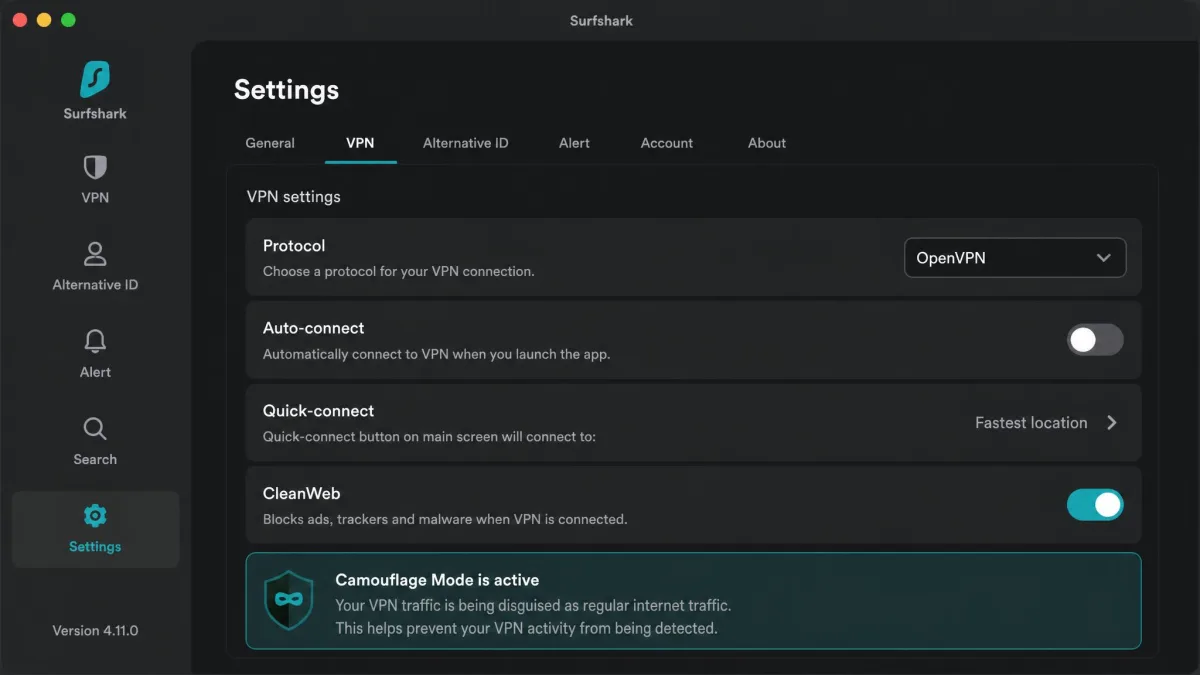Click the Camouflage Mode shield icon
Image resolution: width=1200 pixels, height=675 pixels.
pos(289,601)
